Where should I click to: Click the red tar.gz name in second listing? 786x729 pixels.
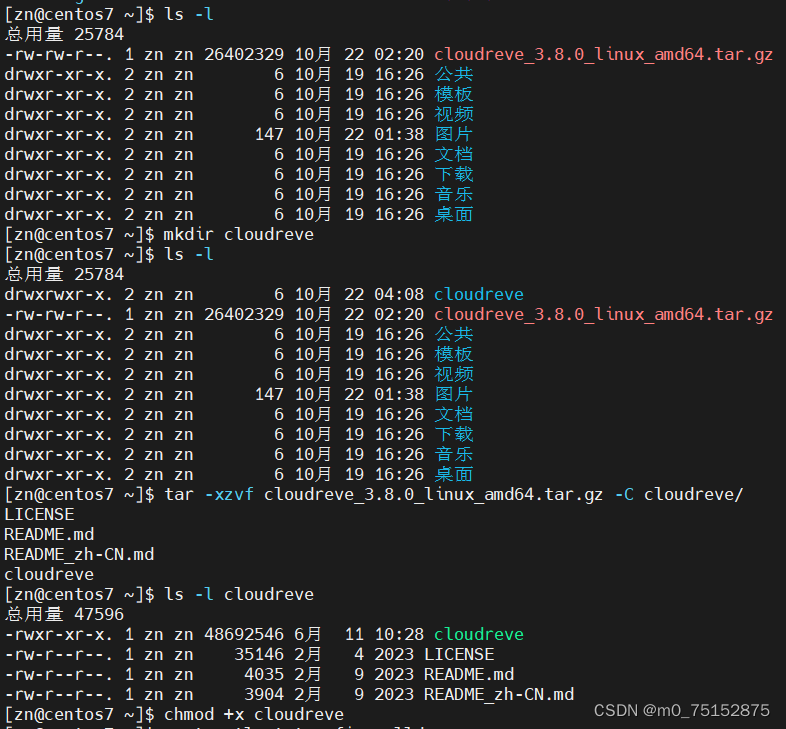[604, 315]
